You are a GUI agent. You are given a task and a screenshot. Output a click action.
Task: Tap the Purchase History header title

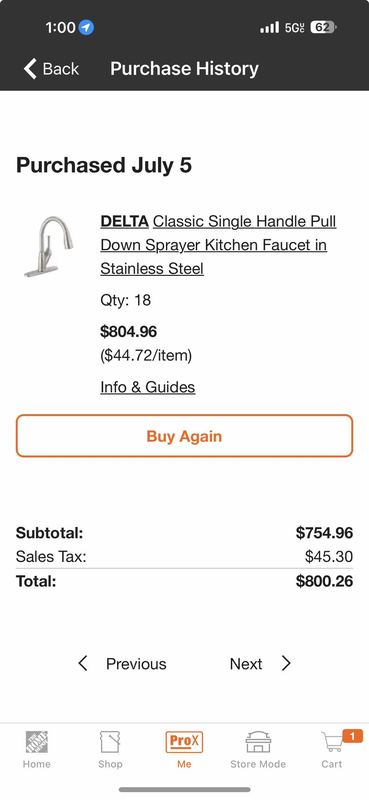coord(184,68)
